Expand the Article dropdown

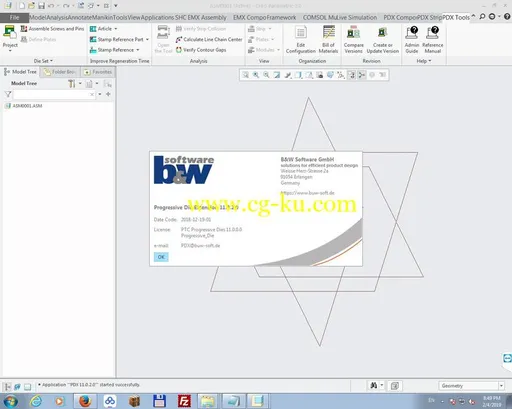(x=116, y=29)
